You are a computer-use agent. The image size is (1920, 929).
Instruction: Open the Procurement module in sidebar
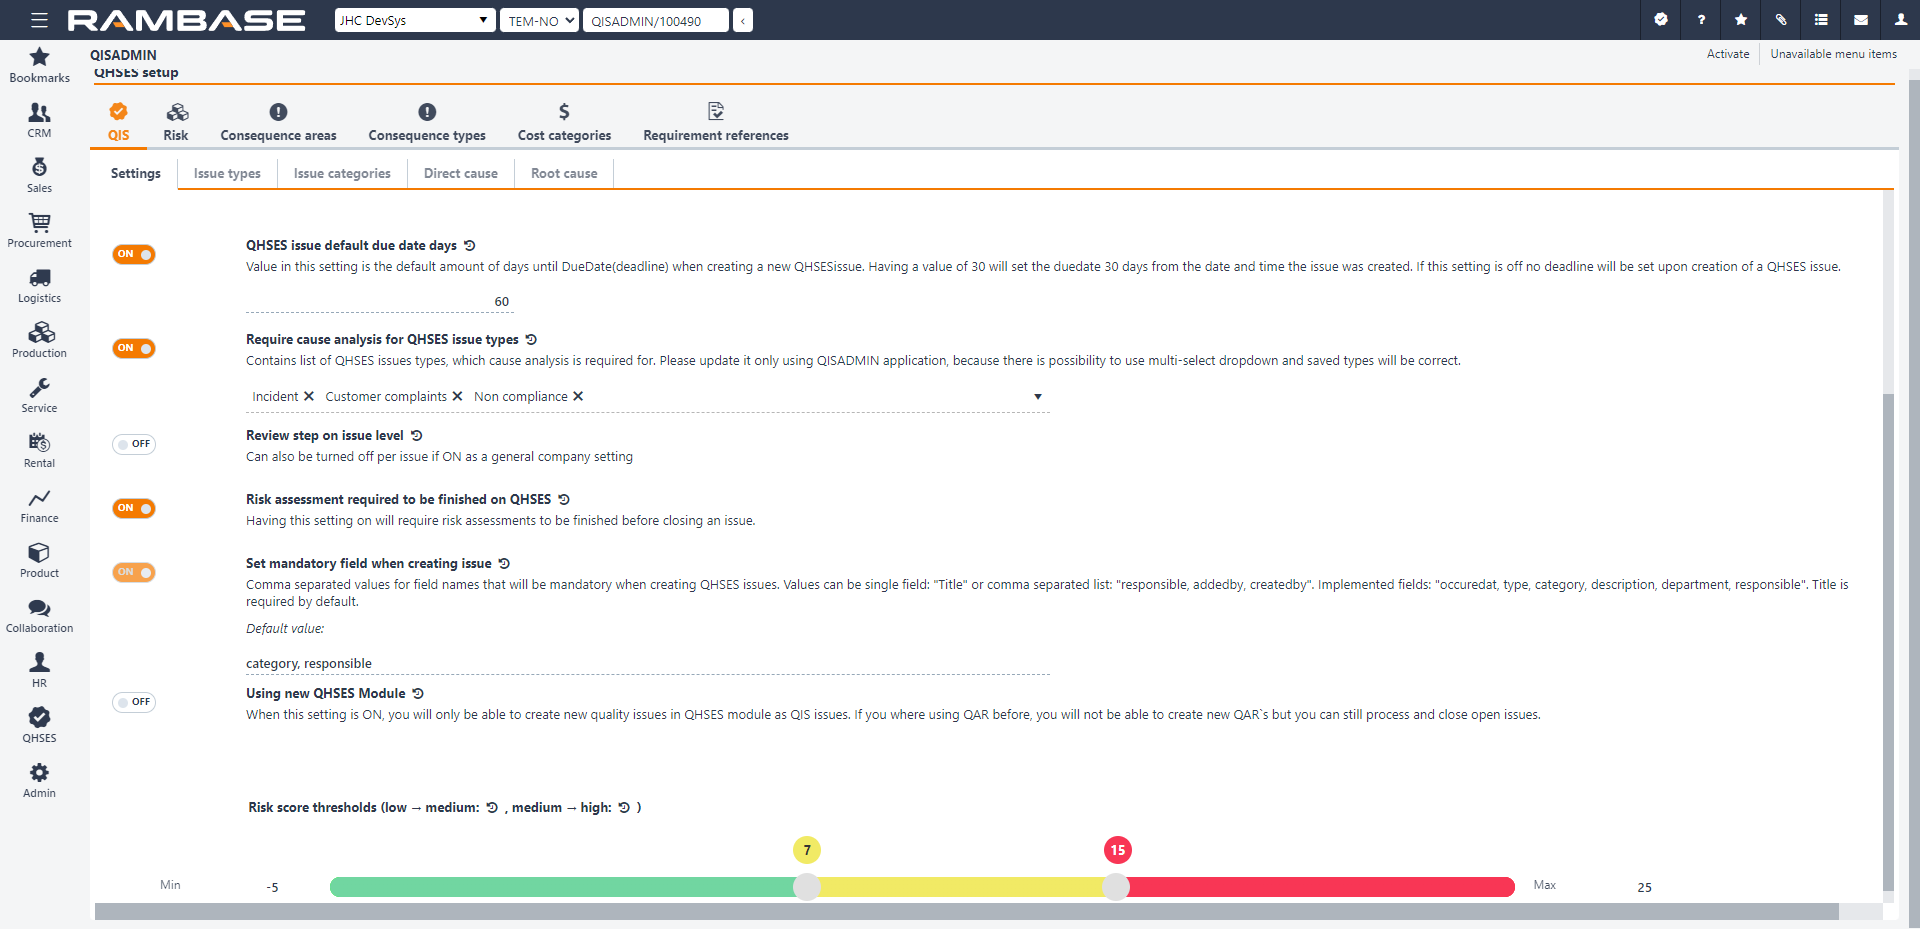point(39,230)
